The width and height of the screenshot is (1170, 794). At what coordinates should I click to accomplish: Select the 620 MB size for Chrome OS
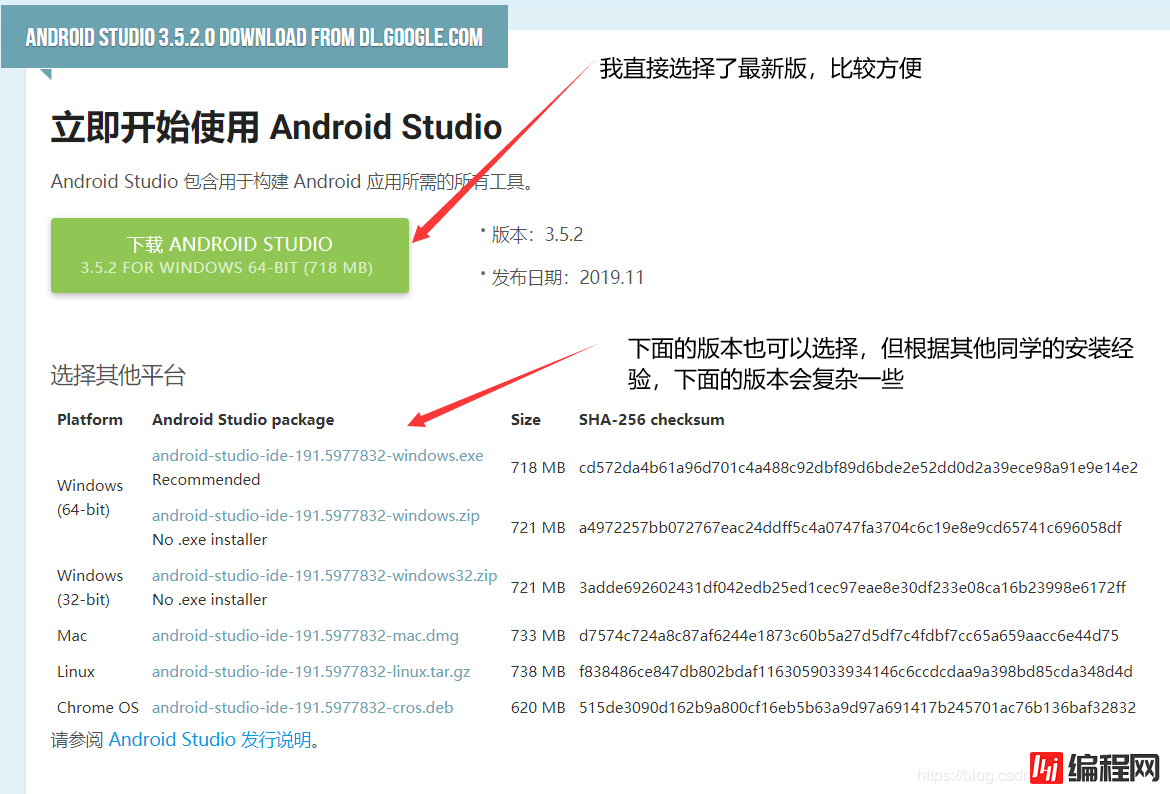pos(538,707)
